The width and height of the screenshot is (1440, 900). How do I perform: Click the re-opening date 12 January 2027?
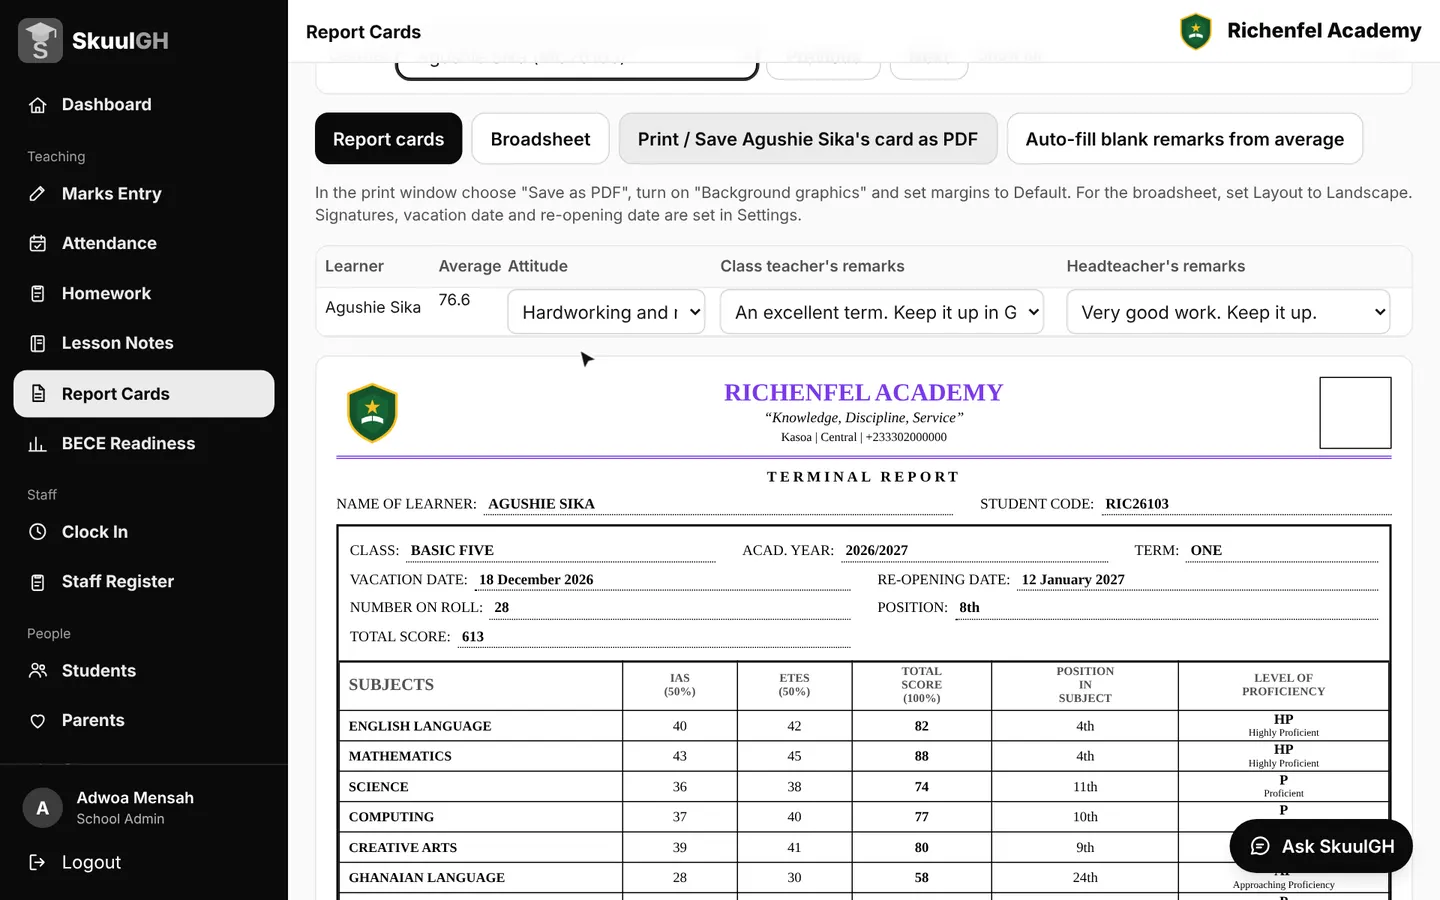click(1073, 580)
